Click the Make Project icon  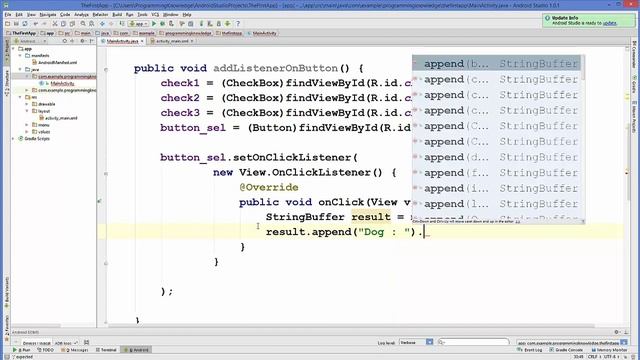[x=122, y=24]
